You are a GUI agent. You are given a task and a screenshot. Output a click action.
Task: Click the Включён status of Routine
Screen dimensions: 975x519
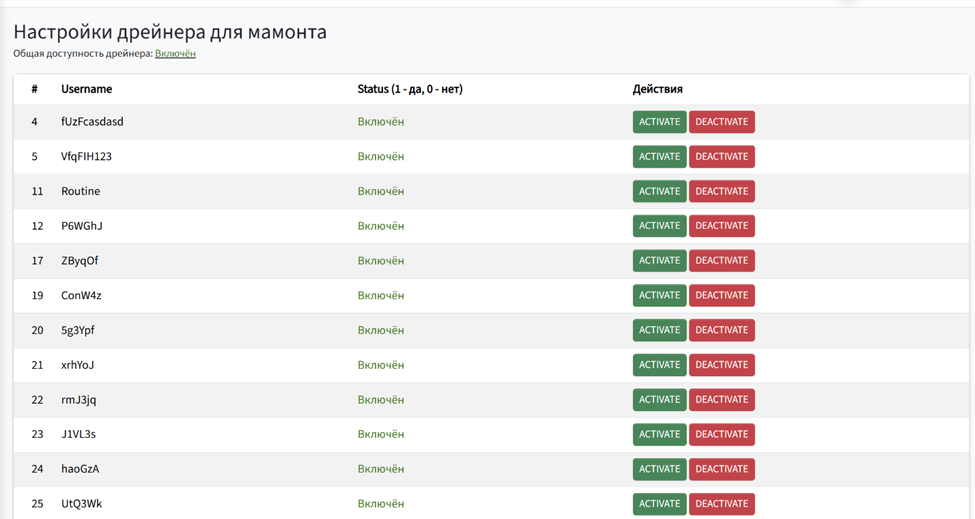(381, 191)
